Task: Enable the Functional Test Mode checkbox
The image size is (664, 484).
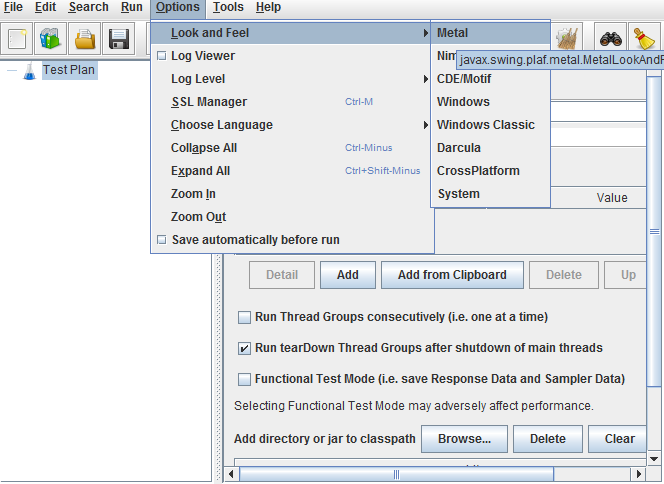Action: 245,380
